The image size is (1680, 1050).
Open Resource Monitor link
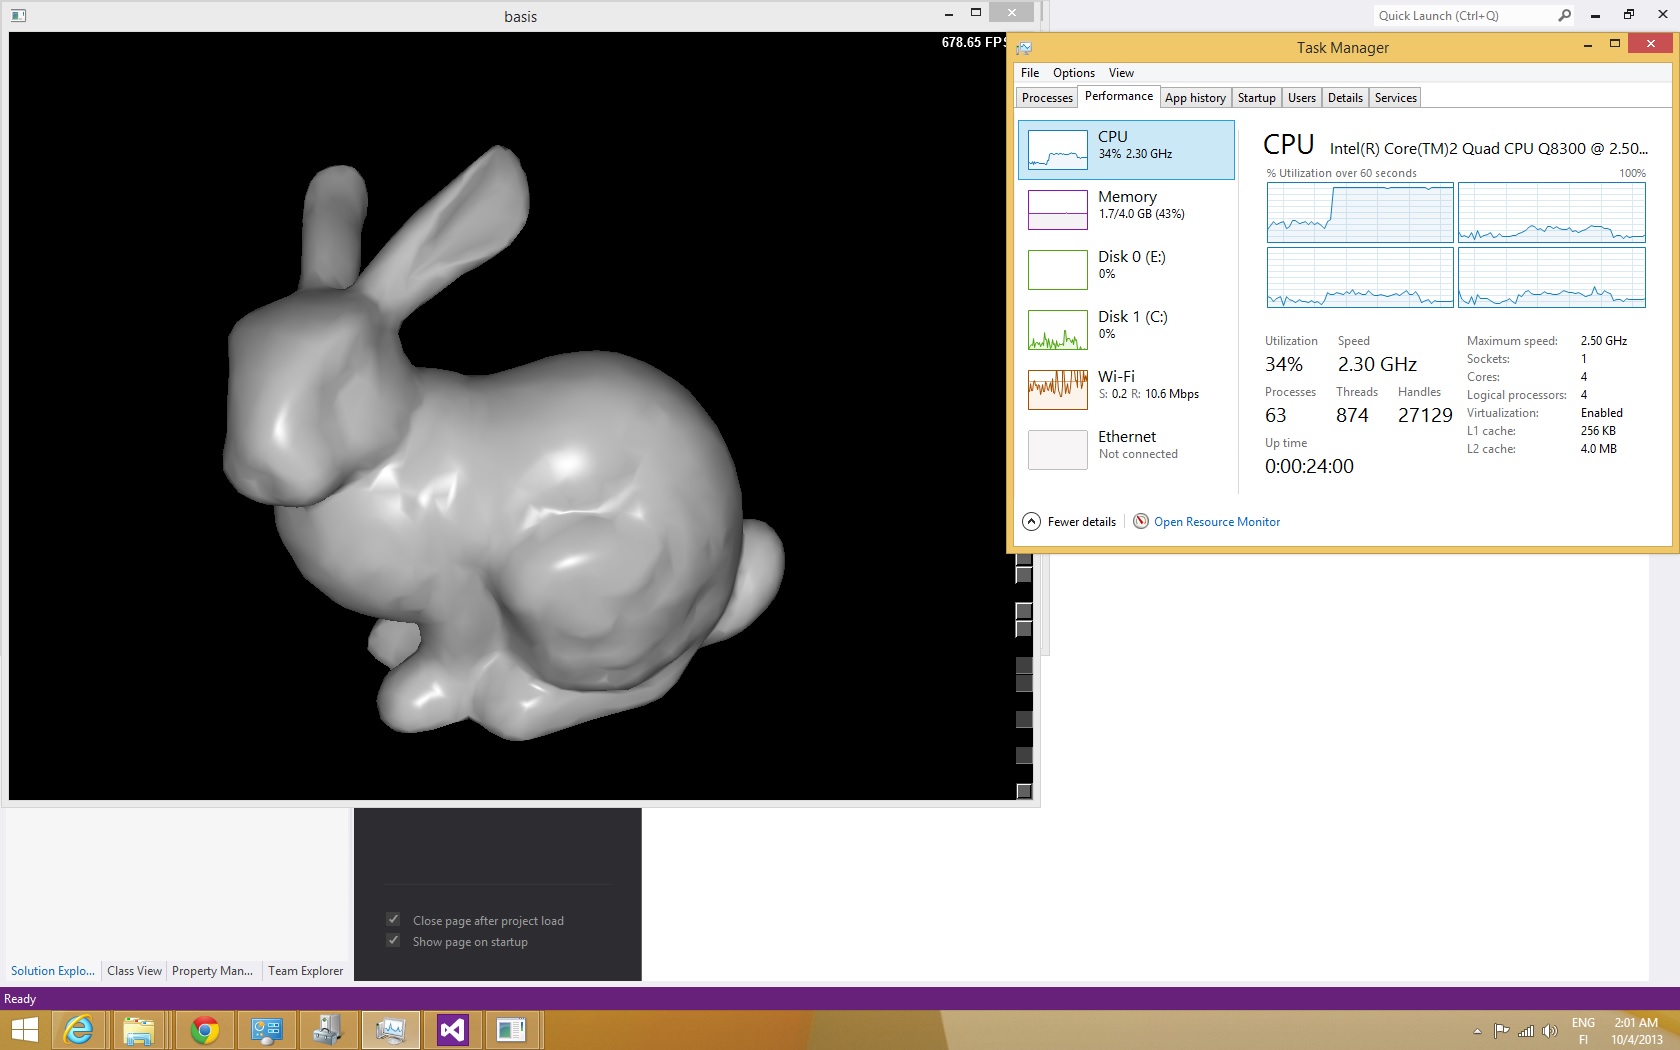[1217, 522]
